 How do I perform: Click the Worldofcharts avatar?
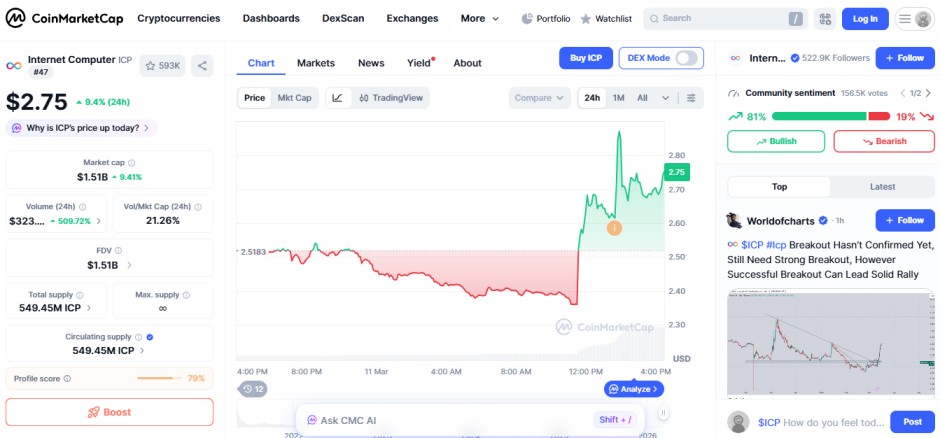[x=734, y=220]
